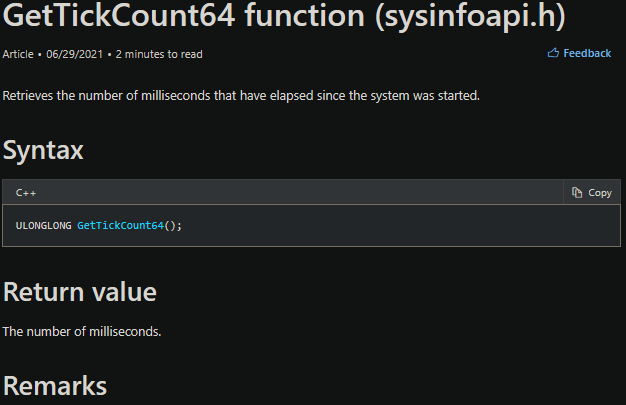Click the '2 minutes to read' text

(x=158, y=53)
